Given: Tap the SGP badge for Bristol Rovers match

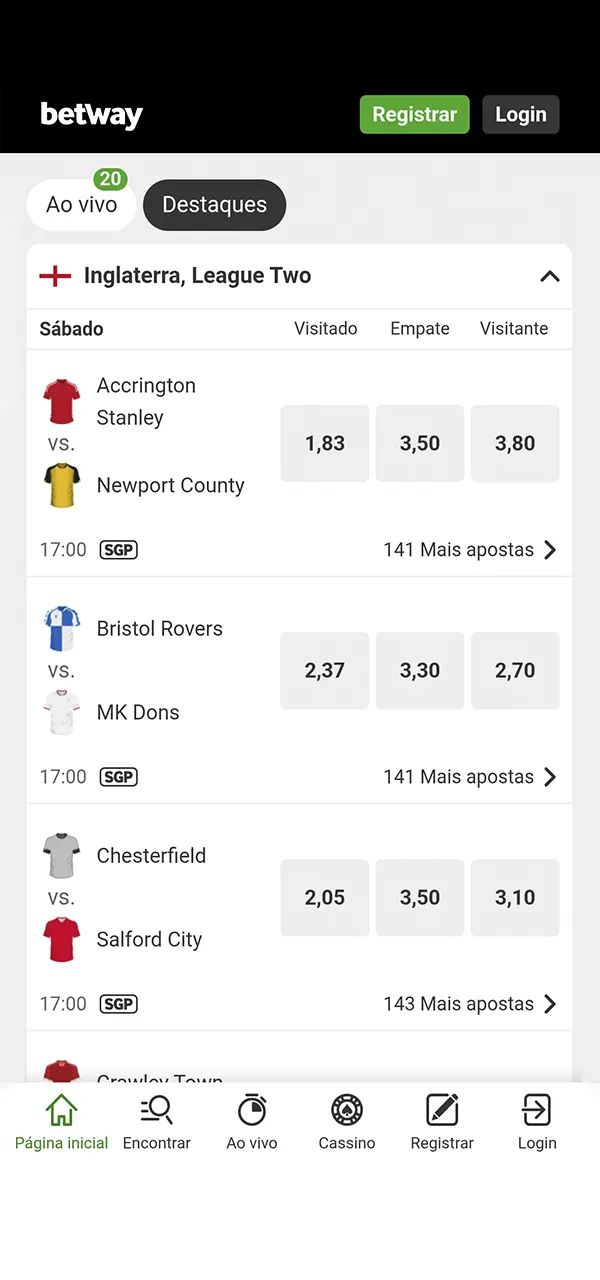Looking at the screenshot, I should click(118, 777).
